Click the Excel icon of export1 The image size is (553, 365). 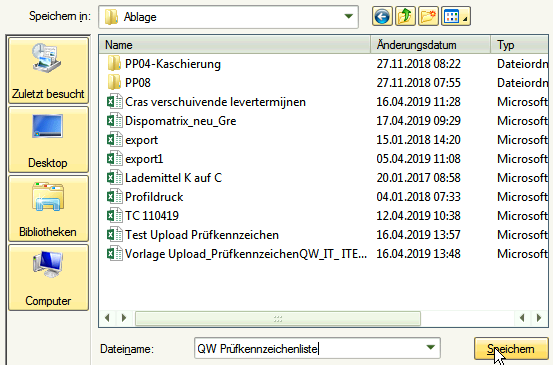point(114,159)
